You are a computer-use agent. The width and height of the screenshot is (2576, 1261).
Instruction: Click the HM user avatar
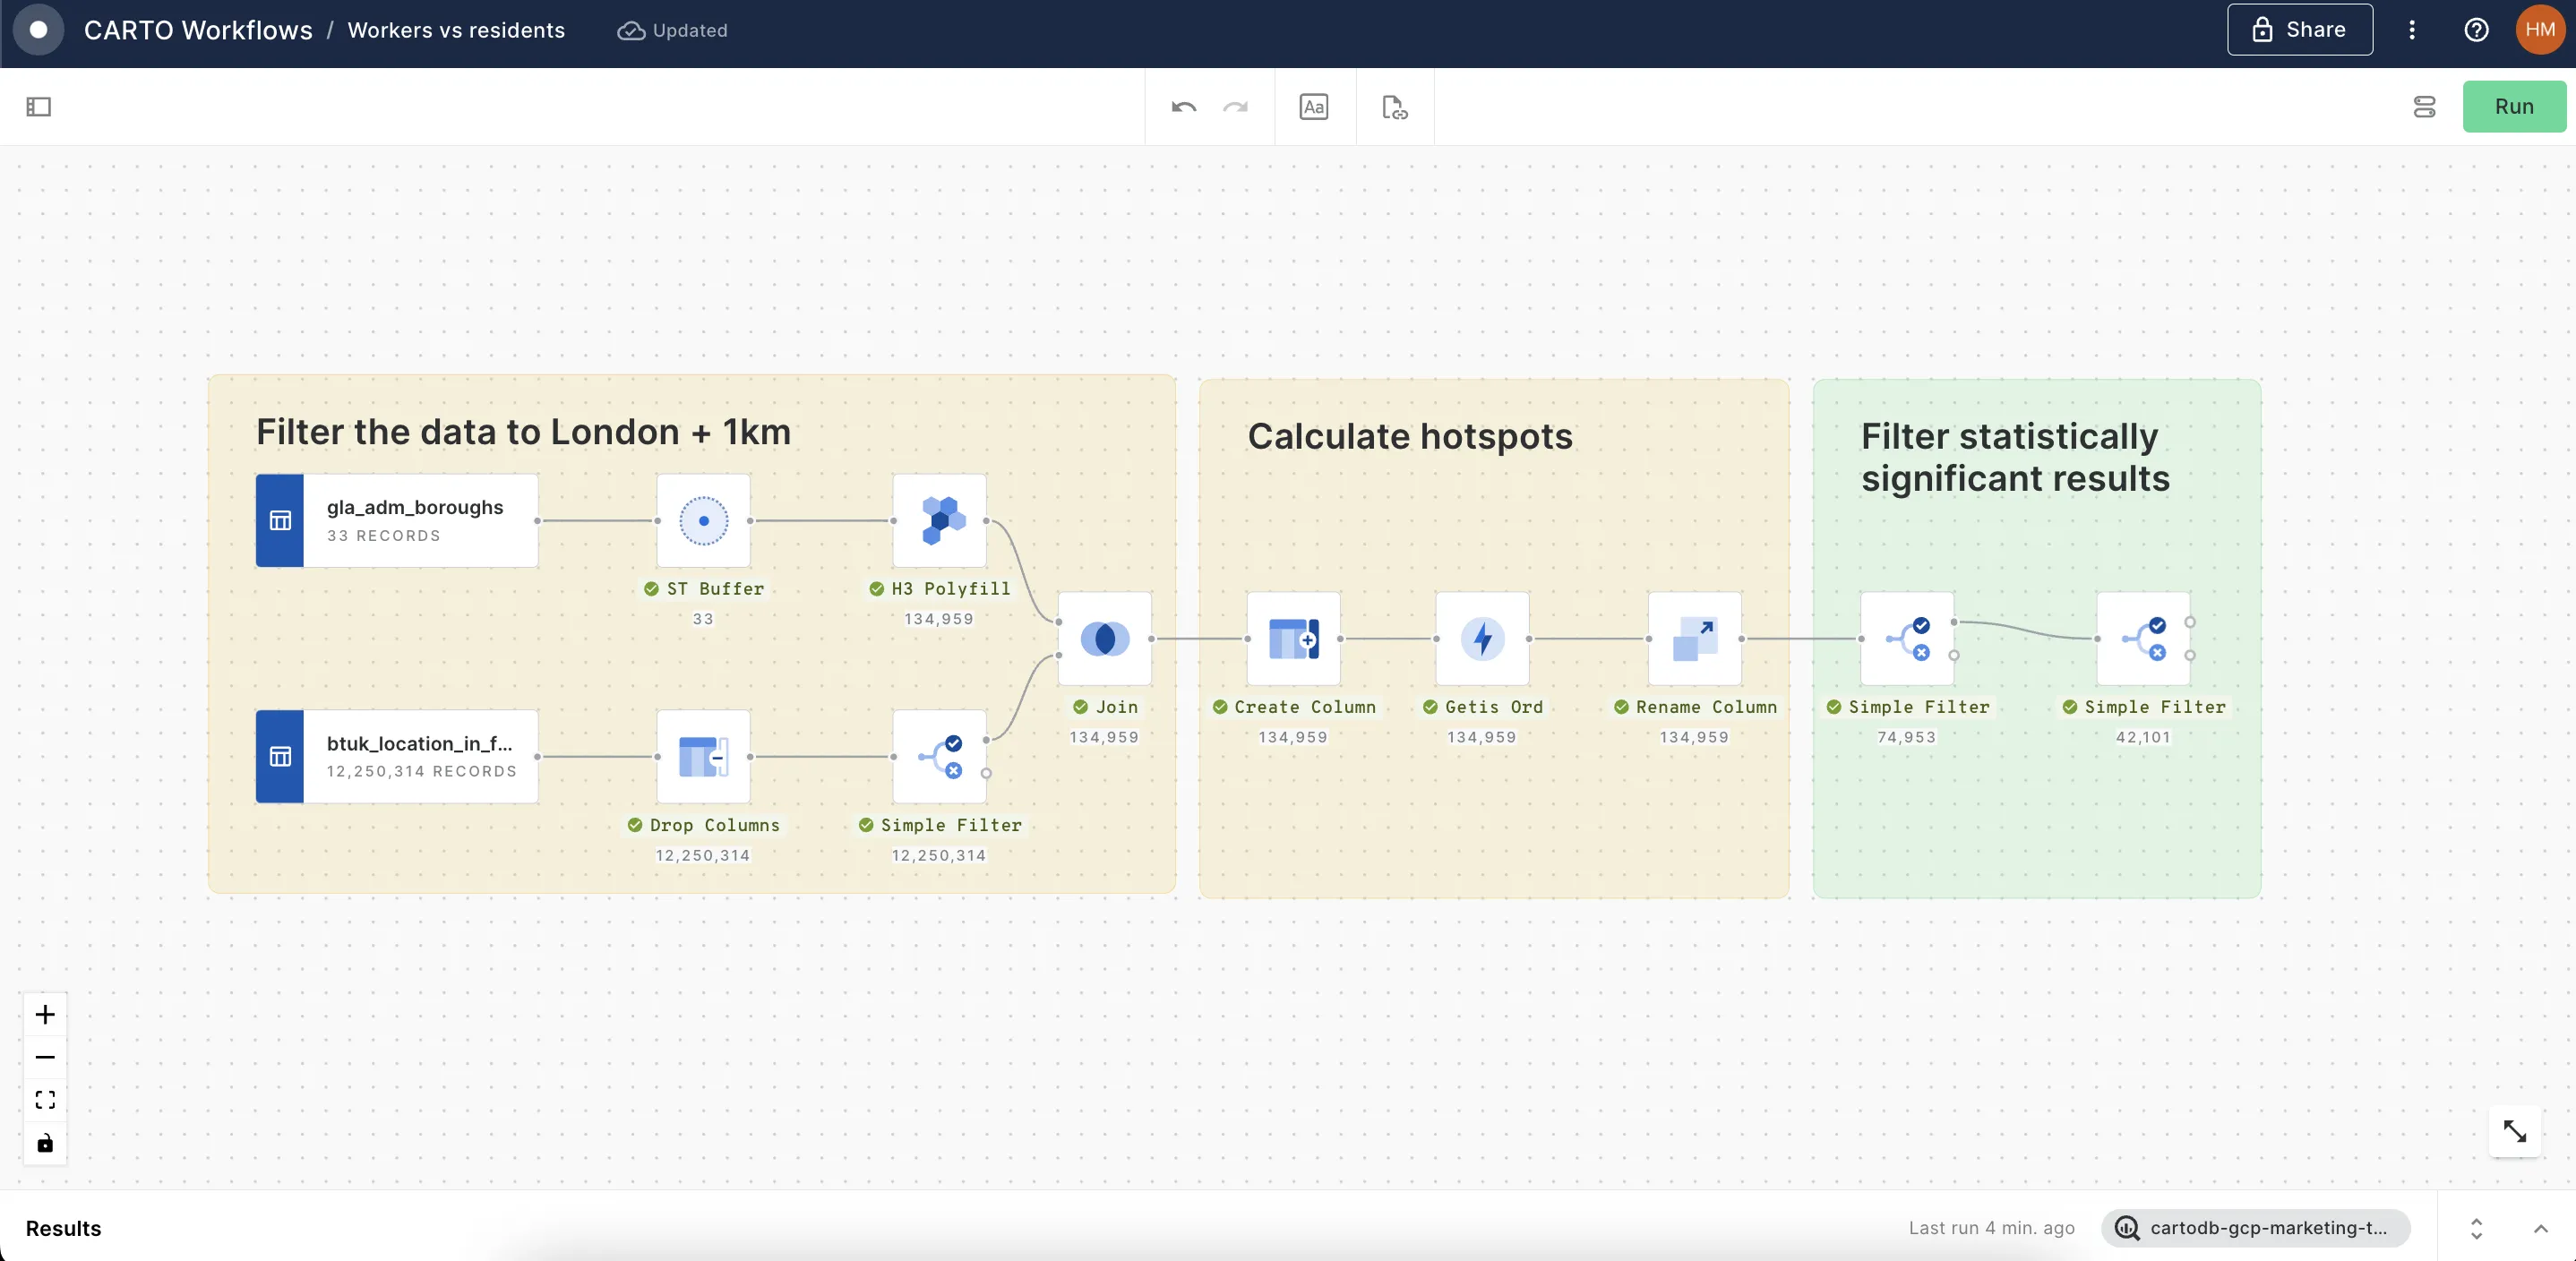point(2539,30)
